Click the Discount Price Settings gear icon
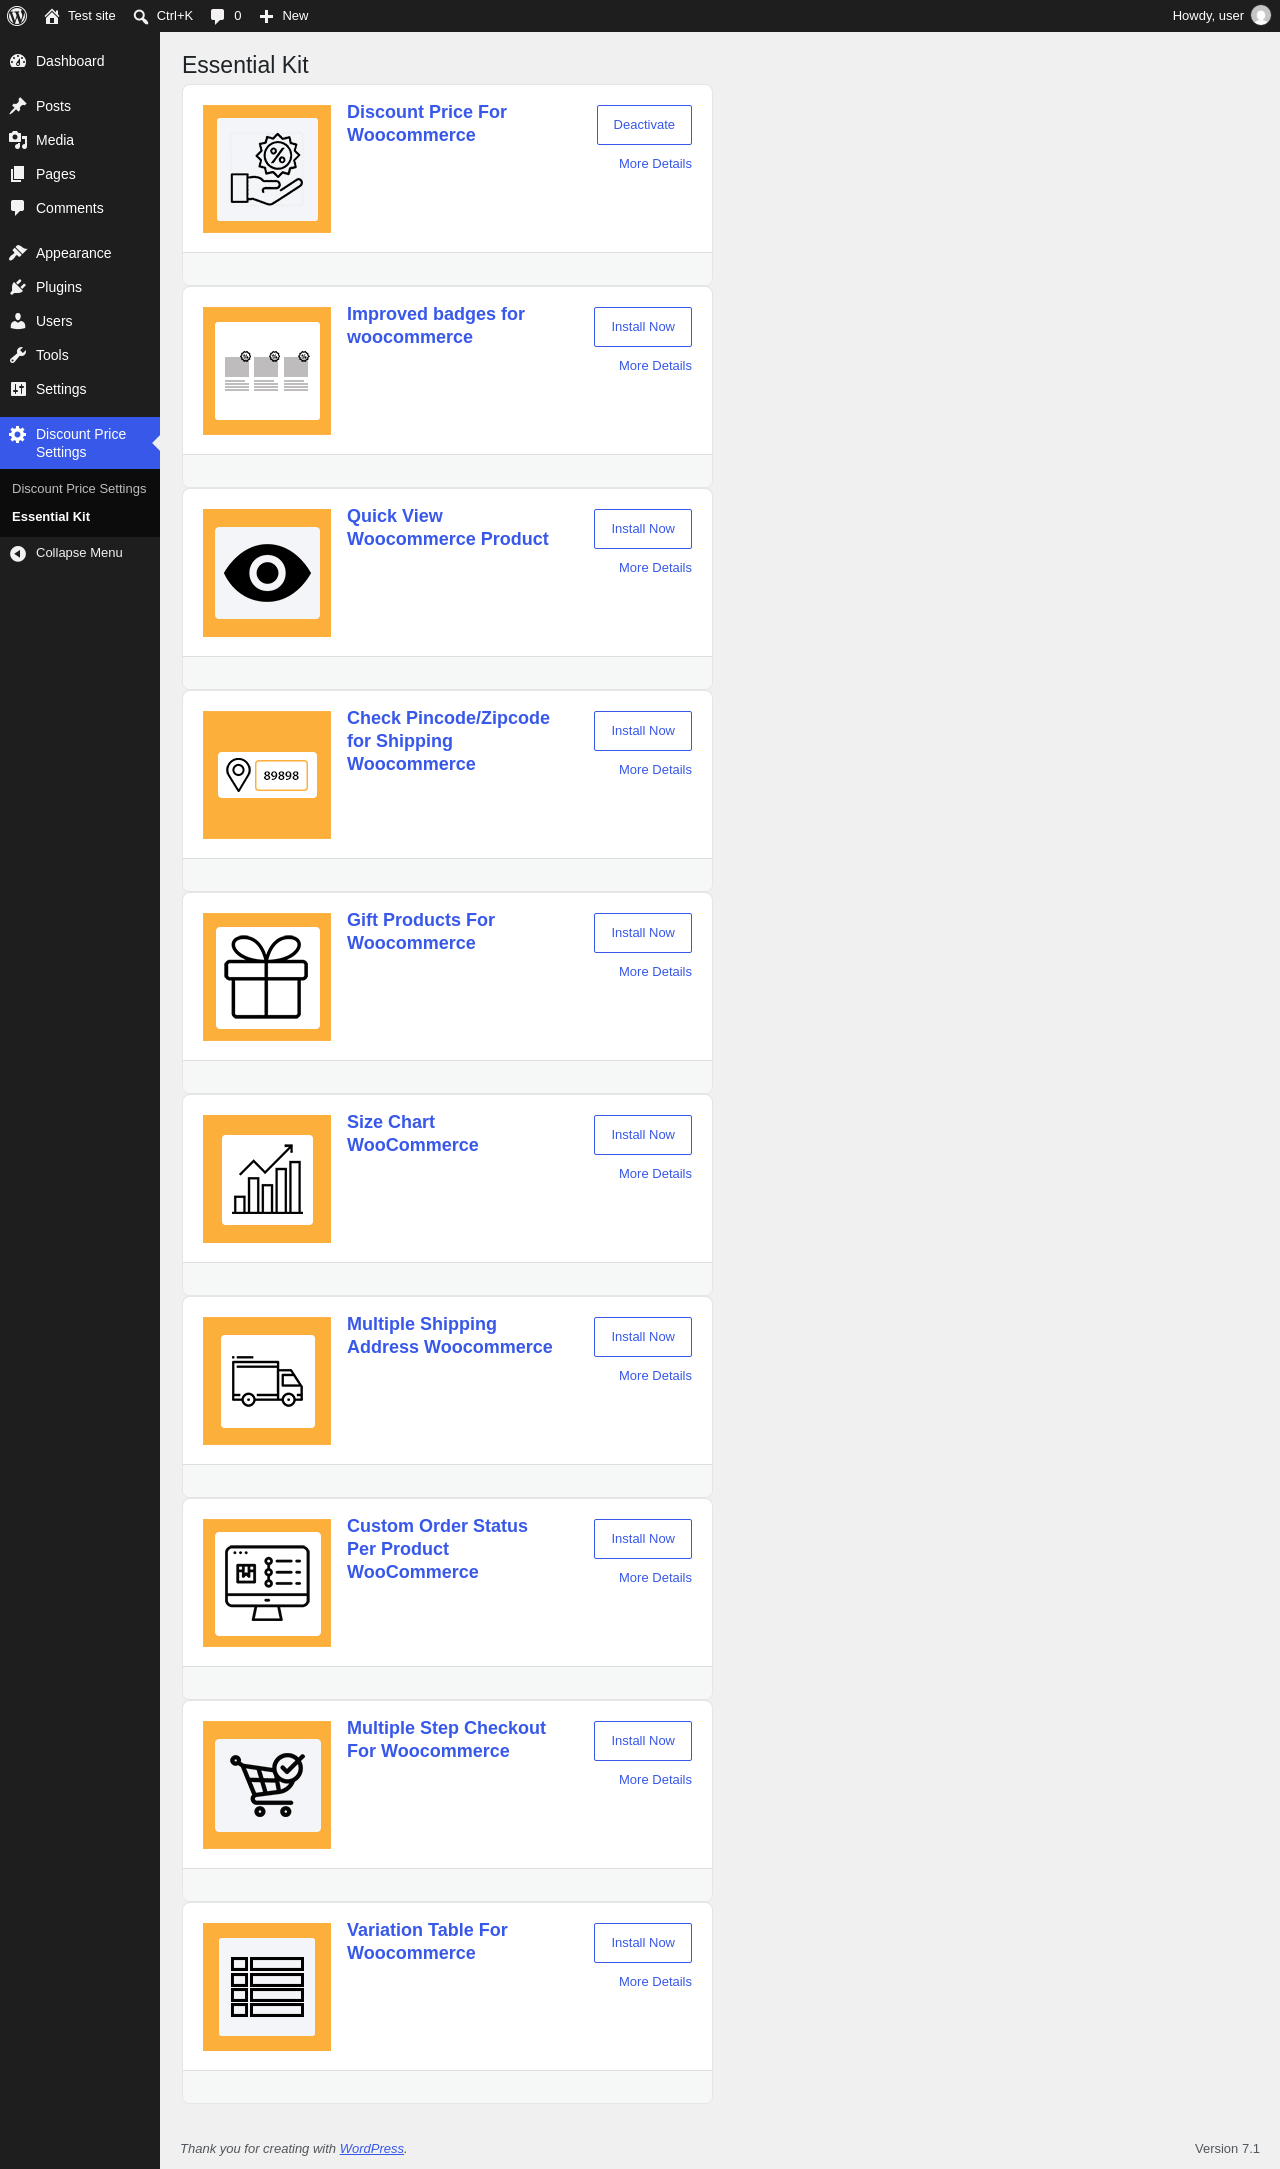This screenshot has width=1280, height=2169. (x=18, y=434)
